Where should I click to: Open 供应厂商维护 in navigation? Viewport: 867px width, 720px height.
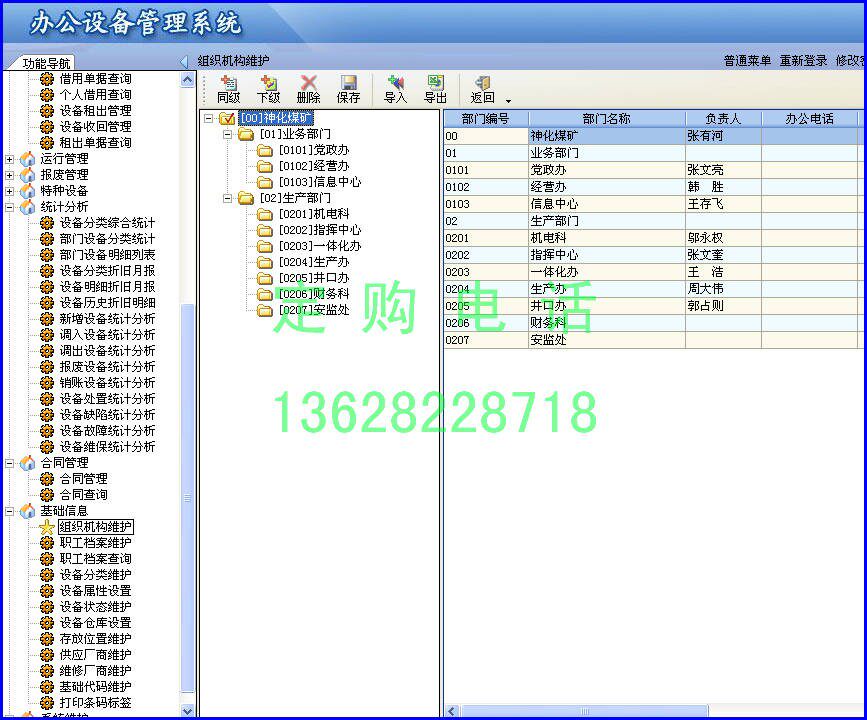96,655
